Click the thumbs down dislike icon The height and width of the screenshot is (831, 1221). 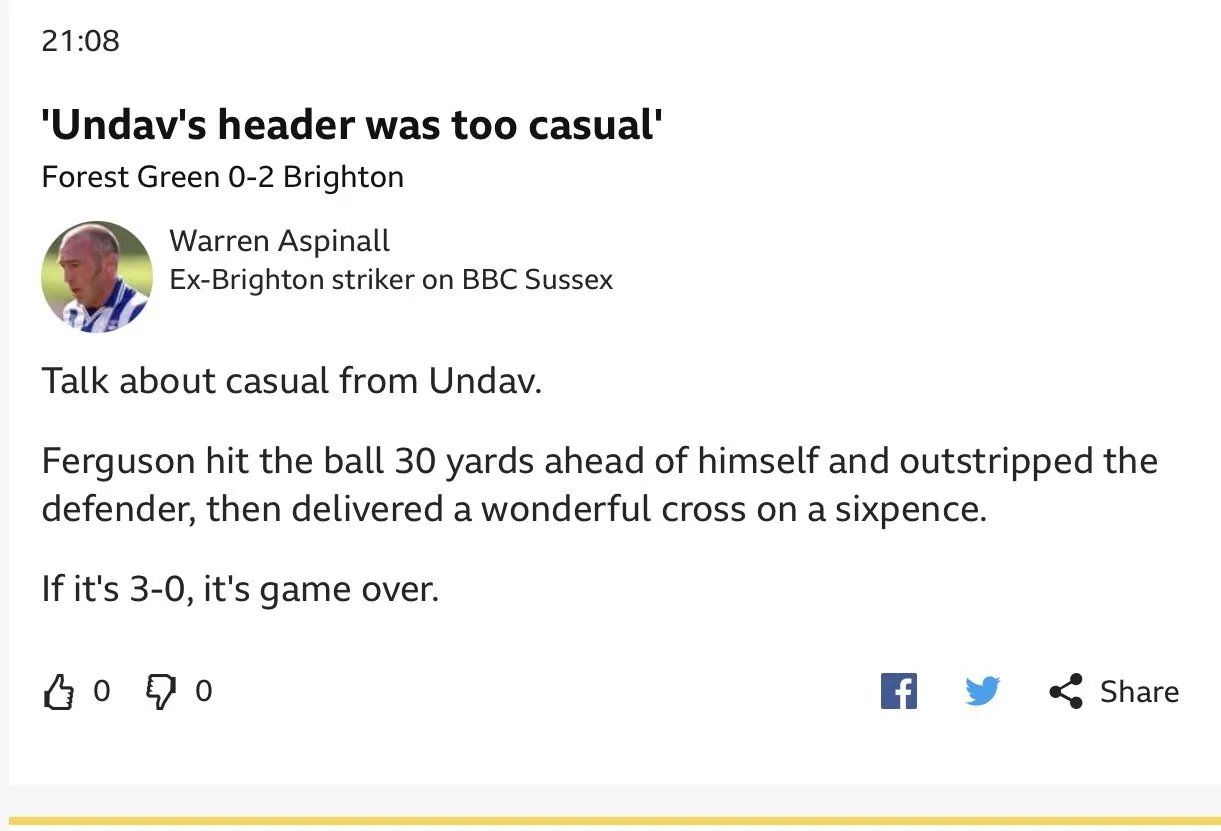point(160,690)
